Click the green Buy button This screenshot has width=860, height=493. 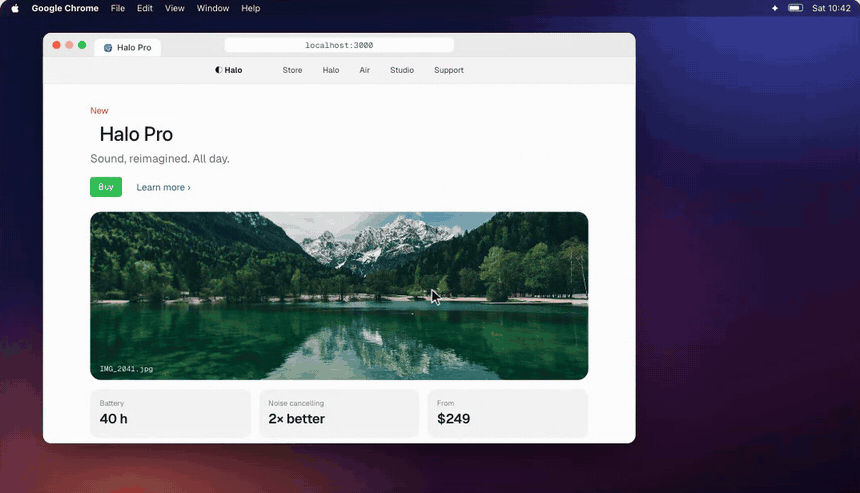coord(106,187)
